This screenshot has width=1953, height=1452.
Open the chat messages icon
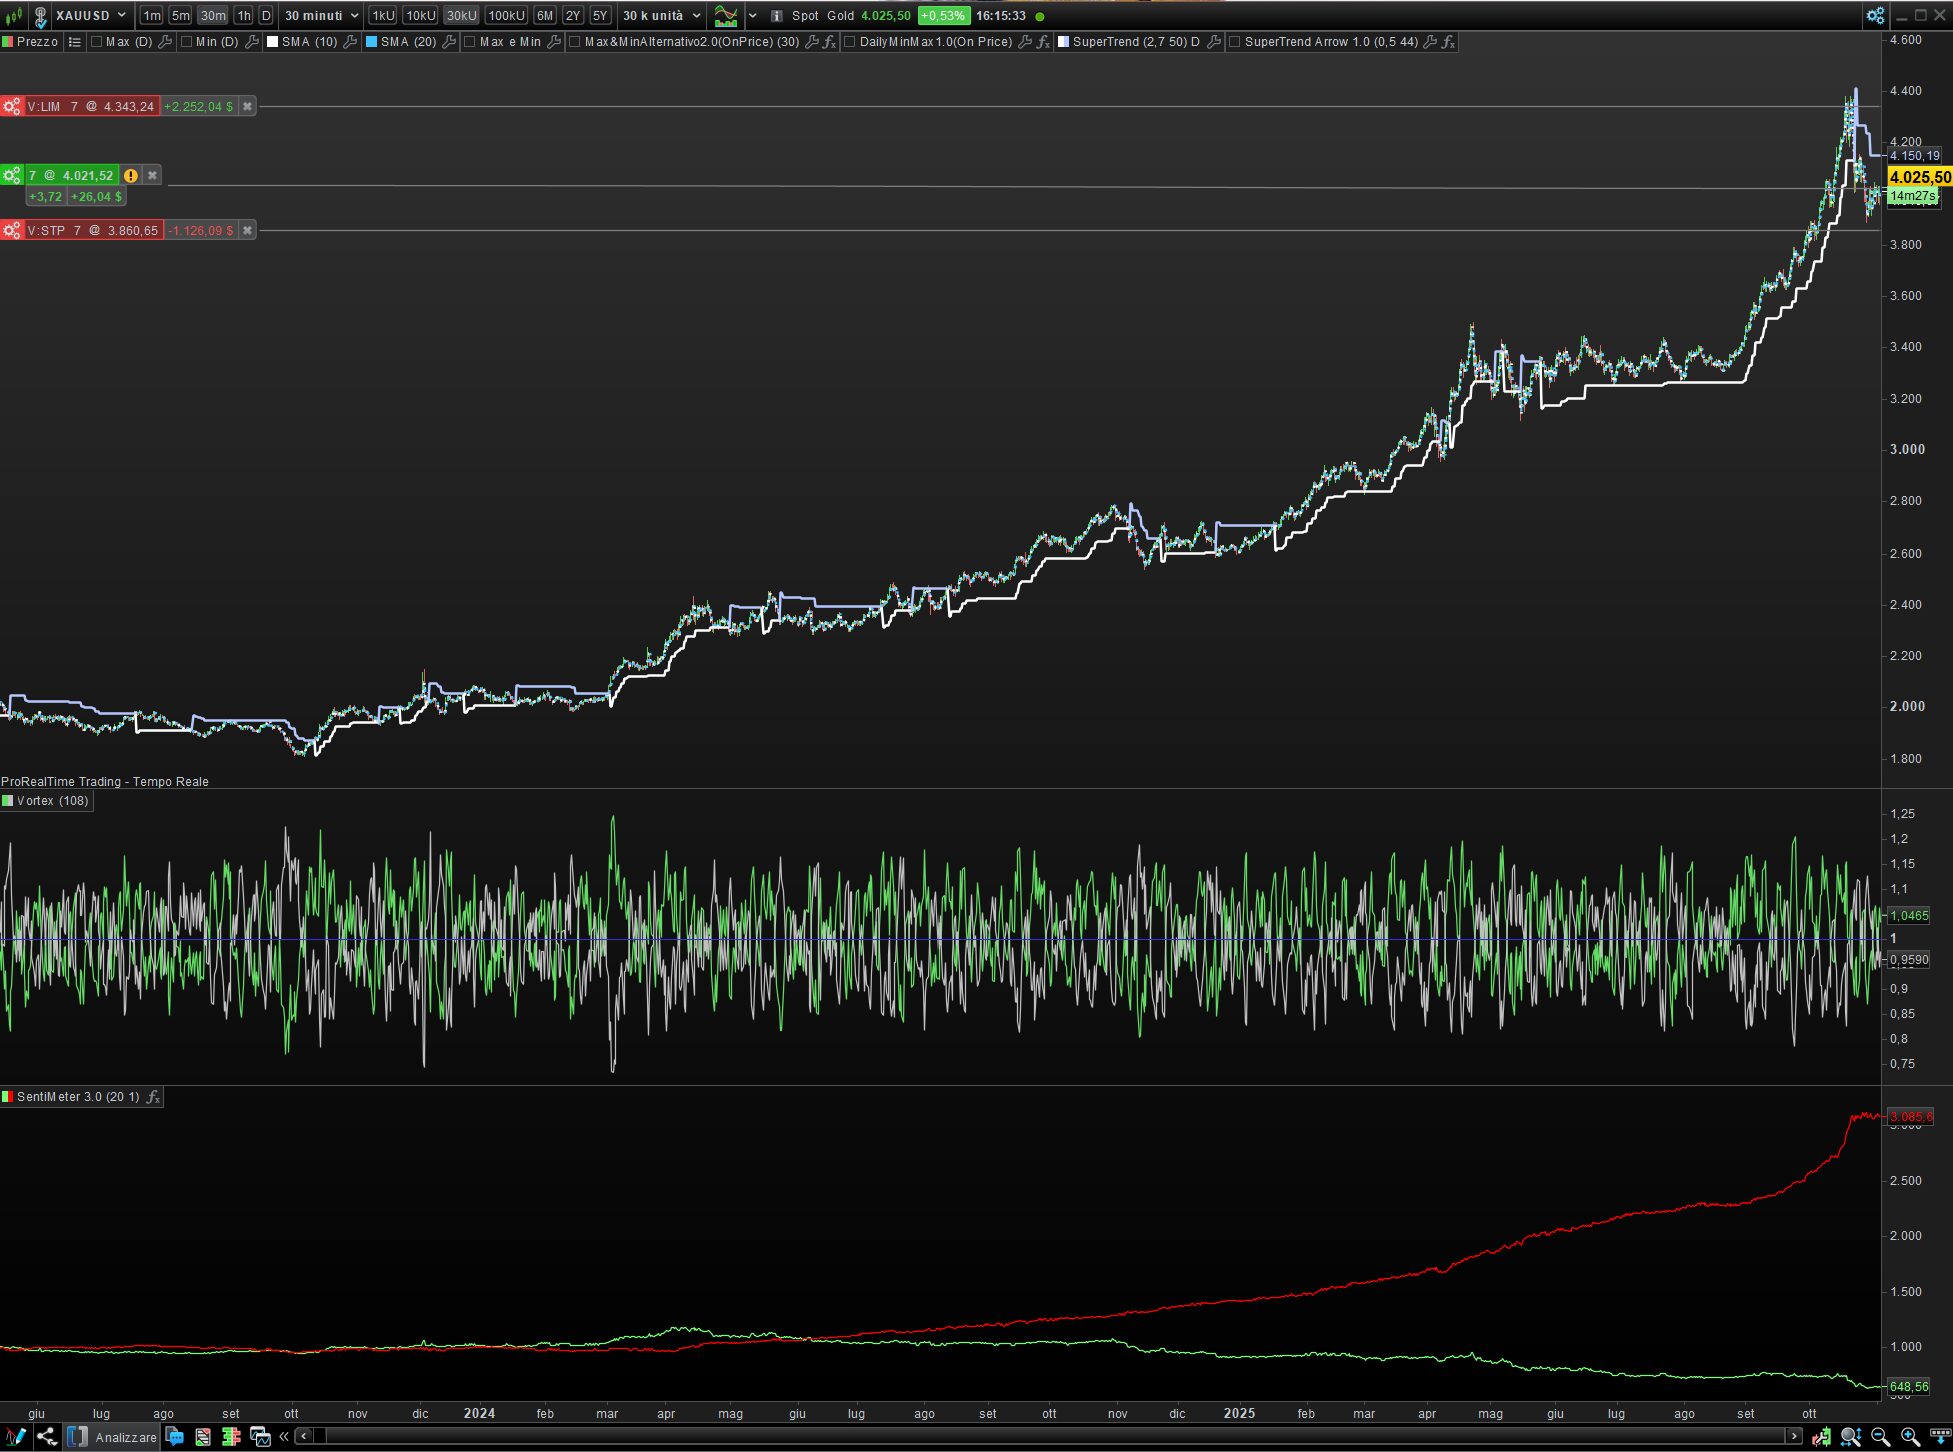174,1437
